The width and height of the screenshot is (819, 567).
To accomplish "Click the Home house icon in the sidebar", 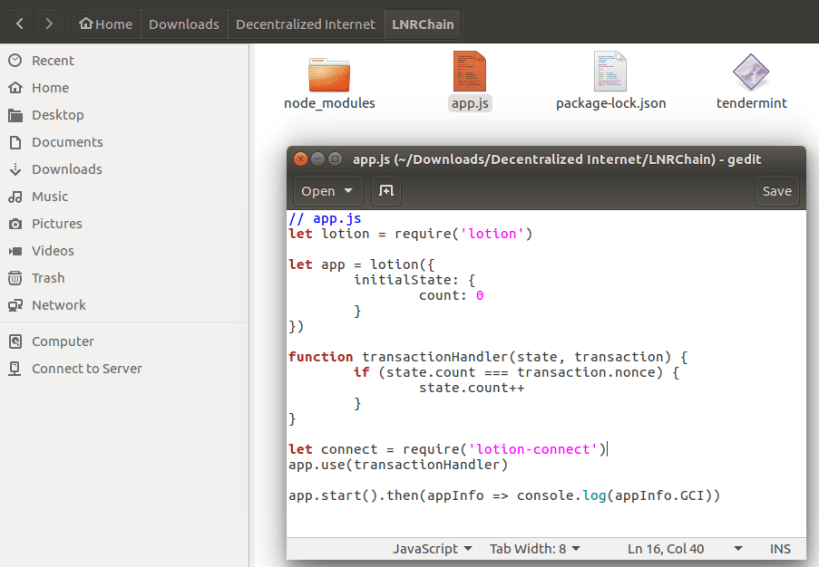I will click(15, 88).
